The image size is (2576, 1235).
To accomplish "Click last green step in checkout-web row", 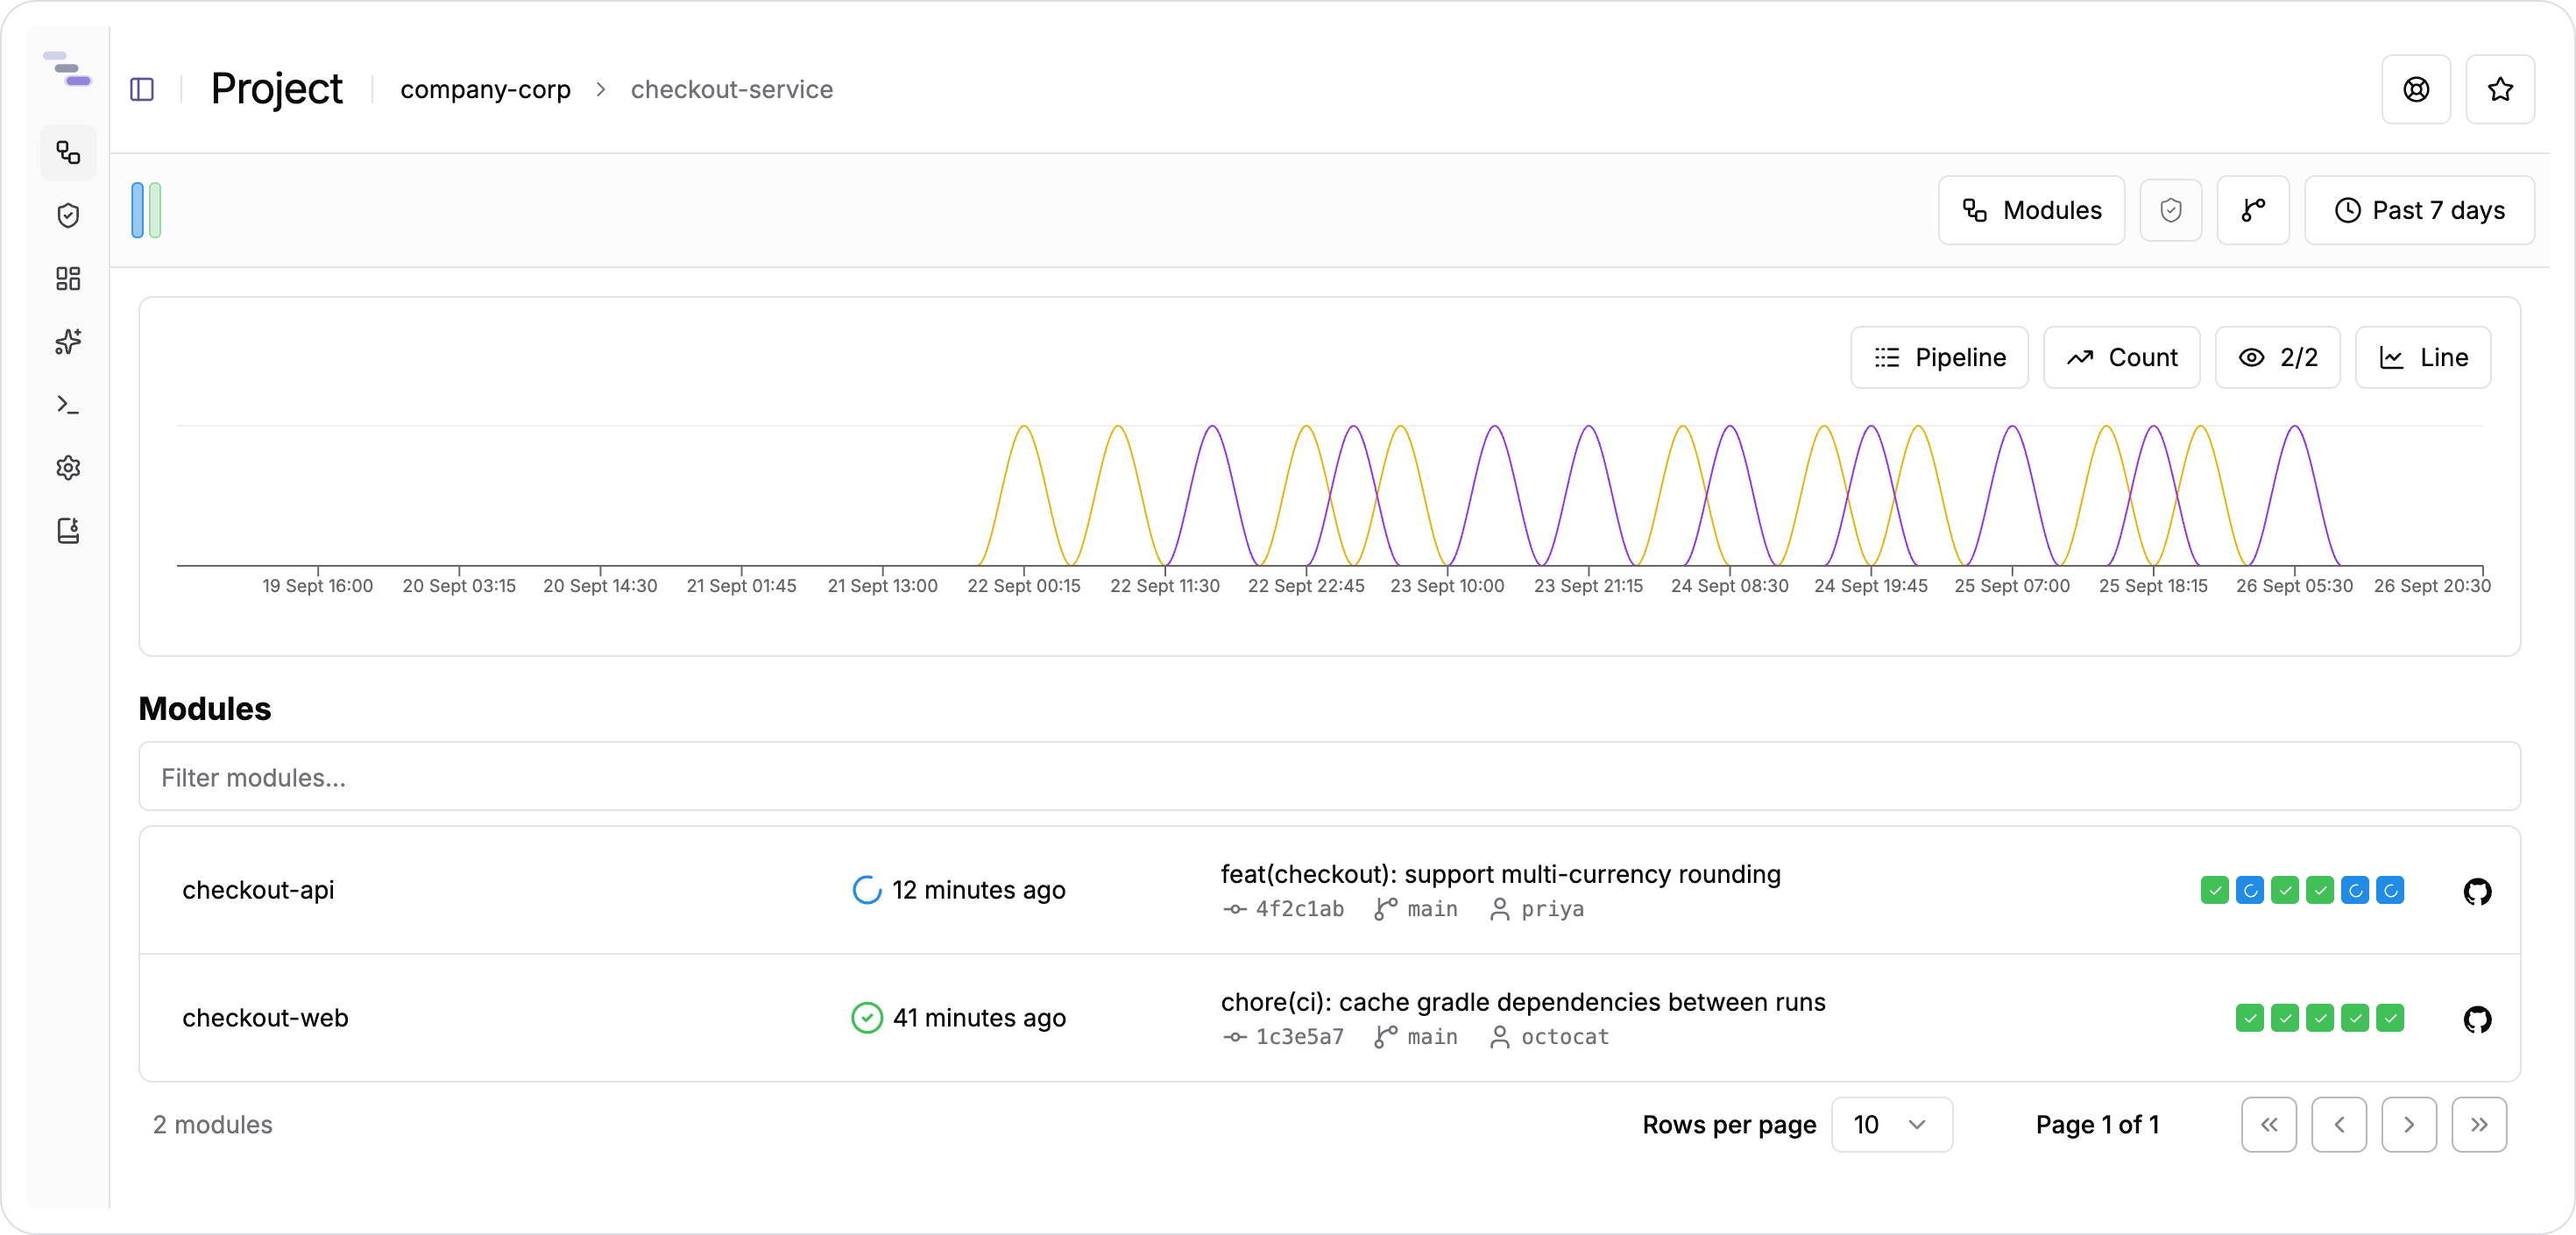I will [2389, 1018].
